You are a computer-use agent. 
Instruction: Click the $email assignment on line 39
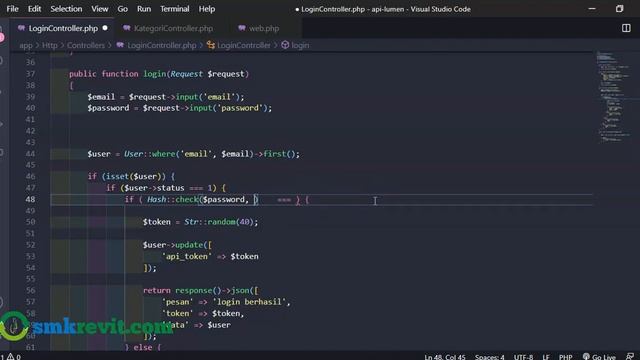tap(165, 97)
